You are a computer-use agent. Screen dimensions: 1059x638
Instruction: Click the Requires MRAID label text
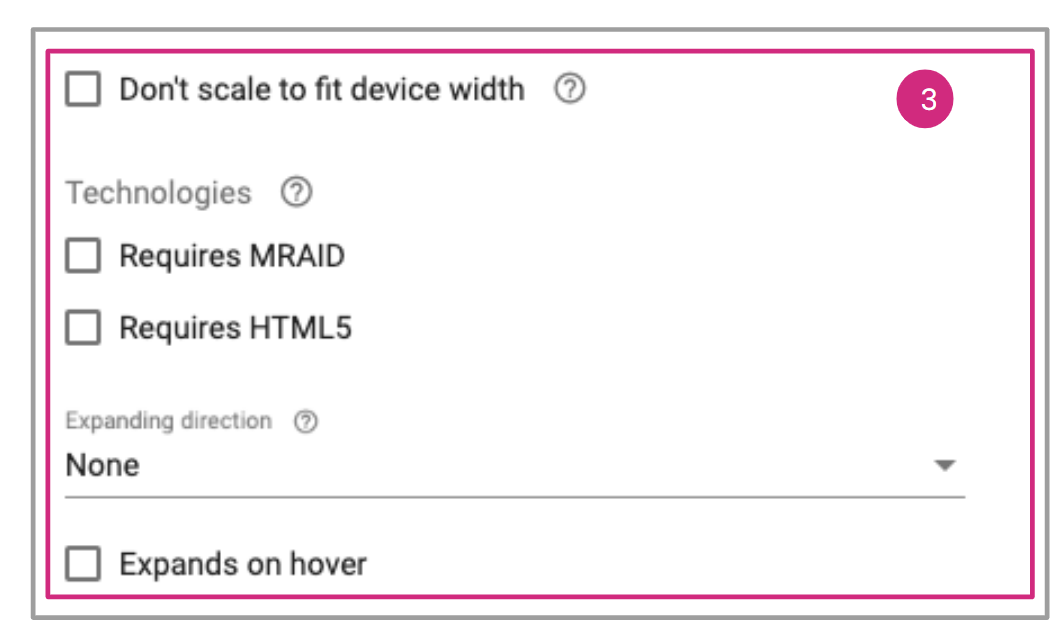[x=231, y=257]
